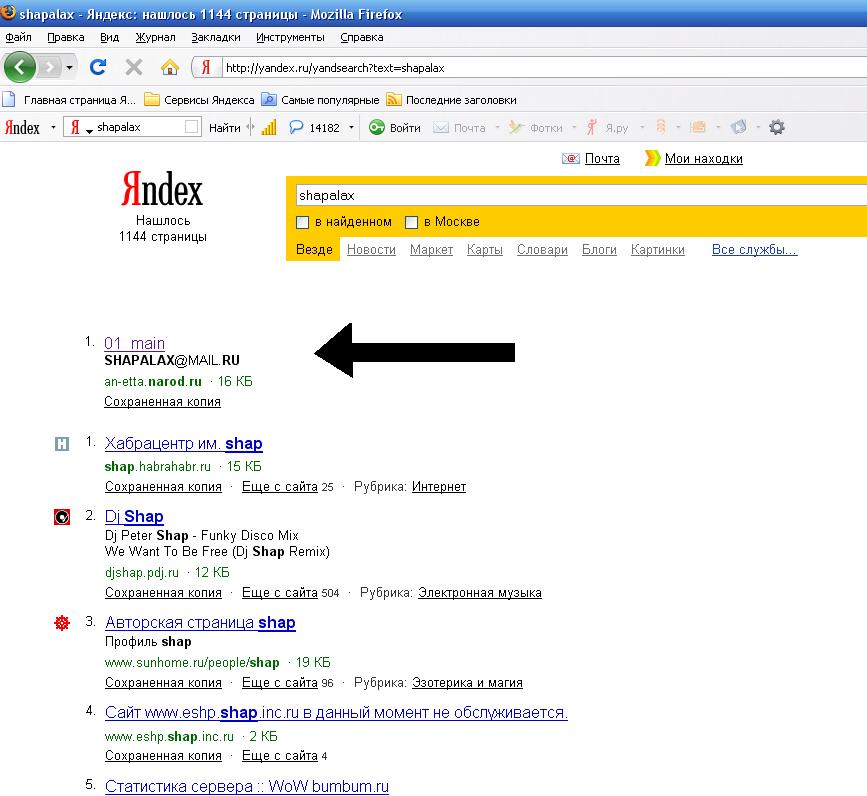This screenshot has height=796, width=867.
Task: Switch to the Словари tab
Action: [542, 250]
